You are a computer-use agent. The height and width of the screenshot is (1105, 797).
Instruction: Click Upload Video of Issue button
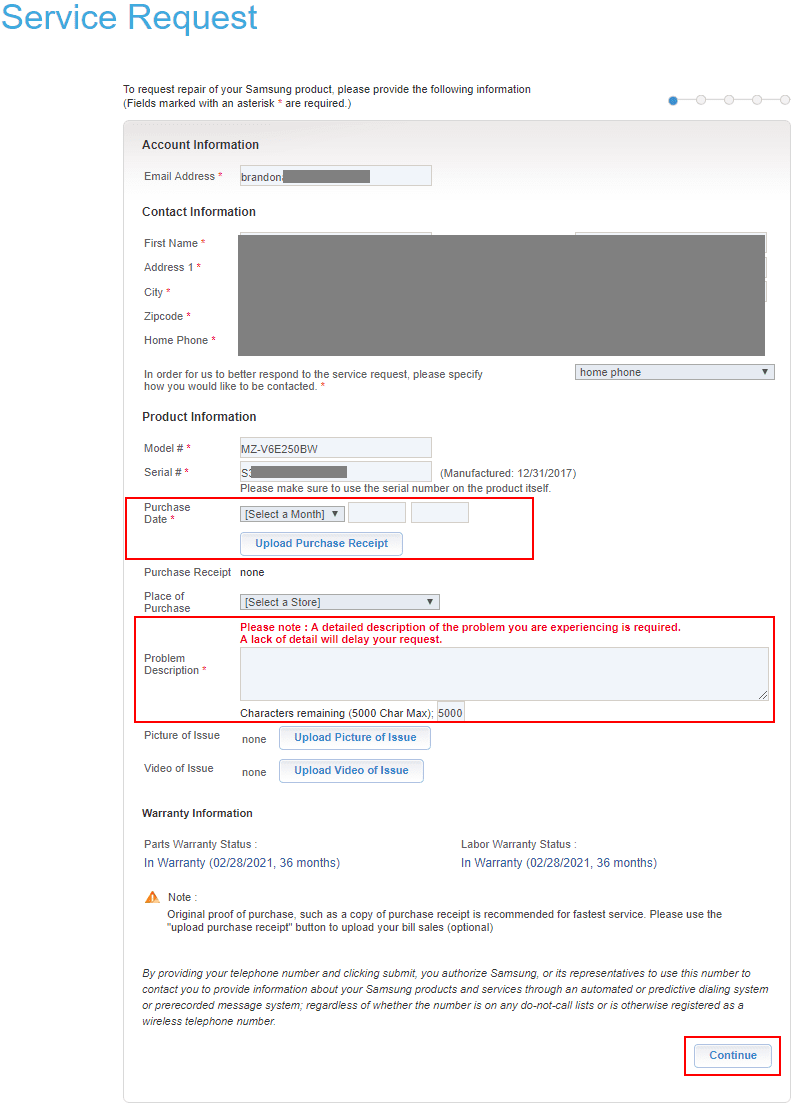click(x=351, y=771)
